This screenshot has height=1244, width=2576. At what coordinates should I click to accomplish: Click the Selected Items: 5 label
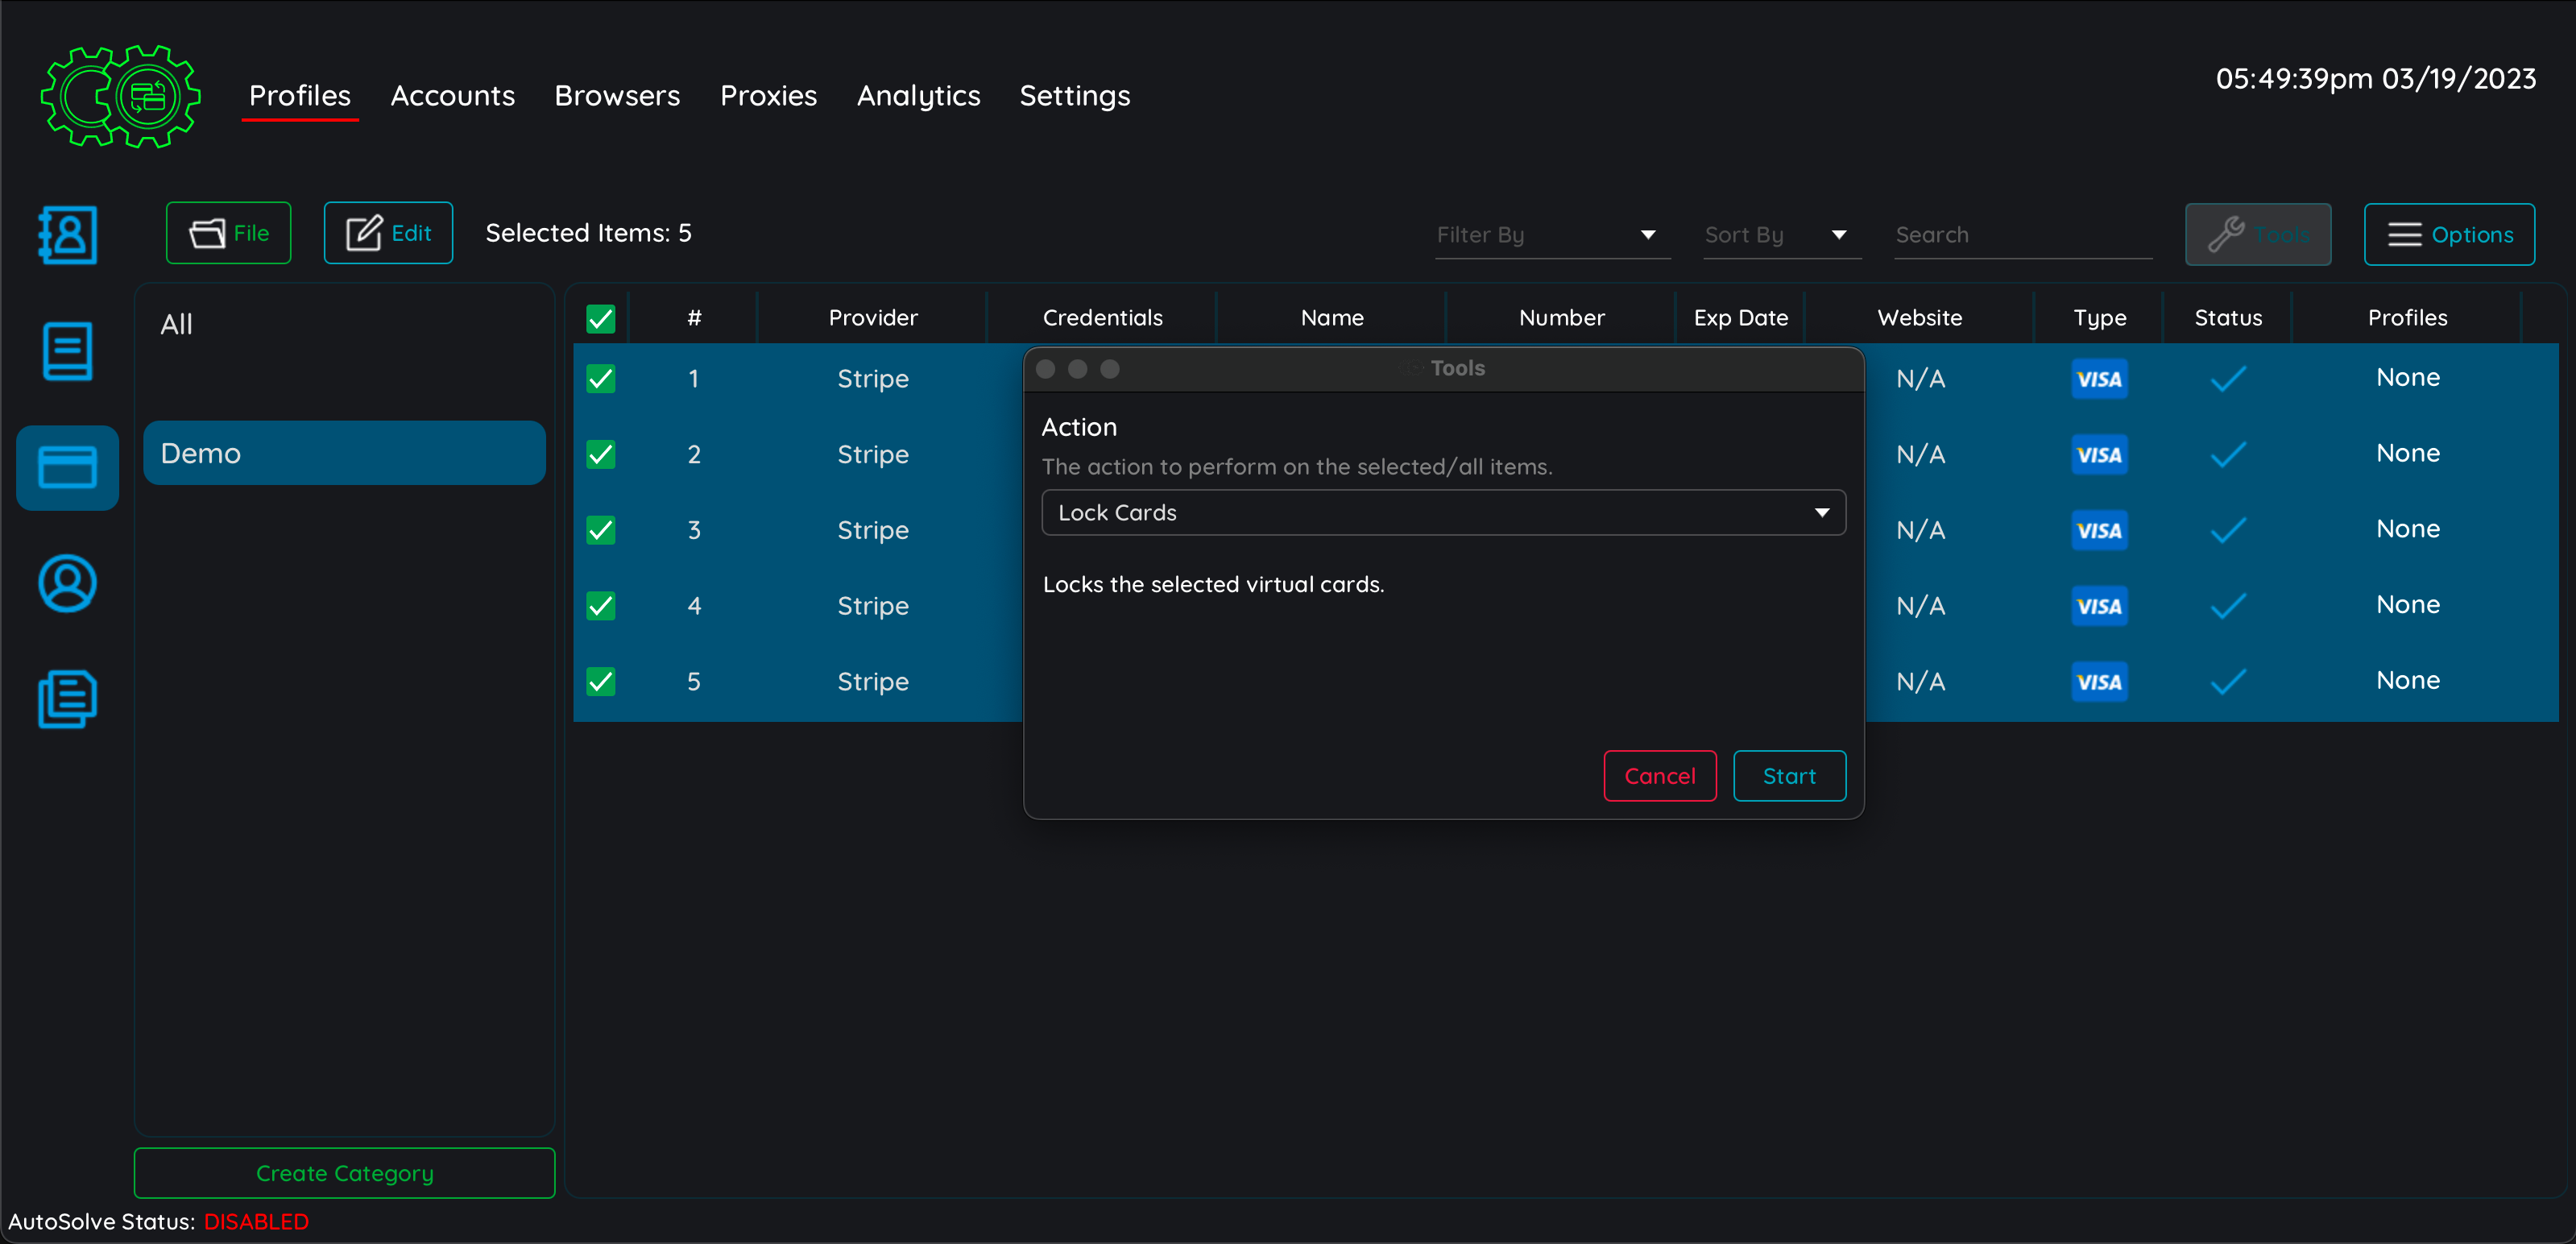(x=588, y=233)
